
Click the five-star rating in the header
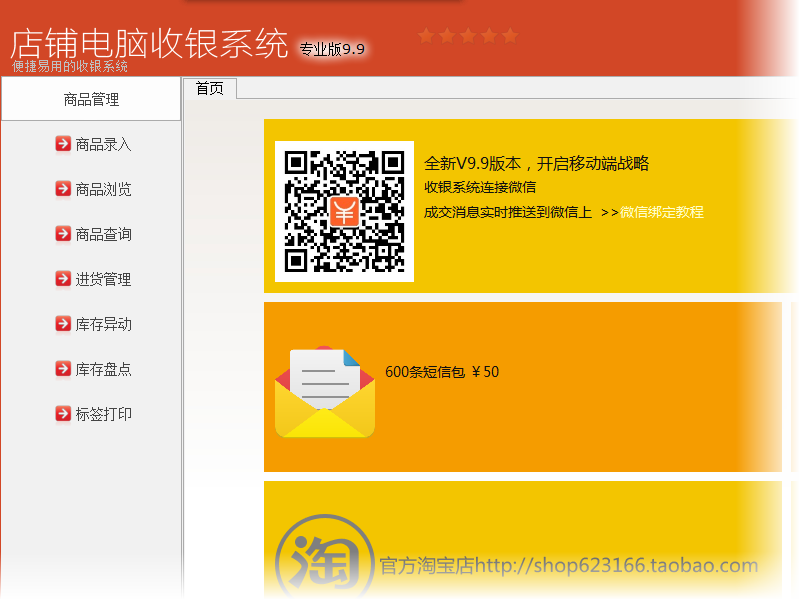468,36
